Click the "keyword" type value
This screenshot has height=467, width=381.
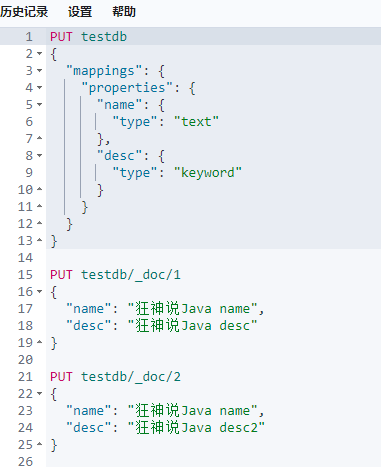tap(208, 173)
